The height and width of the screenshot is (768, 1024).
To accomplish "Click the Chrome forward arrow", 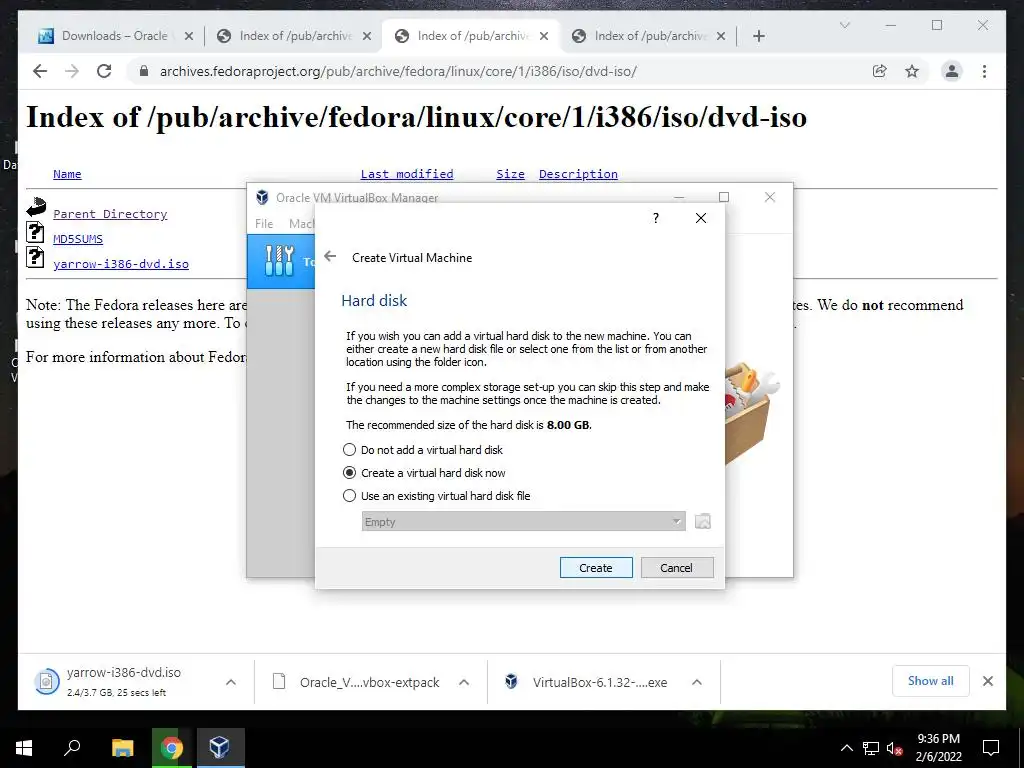I will (x=72, y=71).
